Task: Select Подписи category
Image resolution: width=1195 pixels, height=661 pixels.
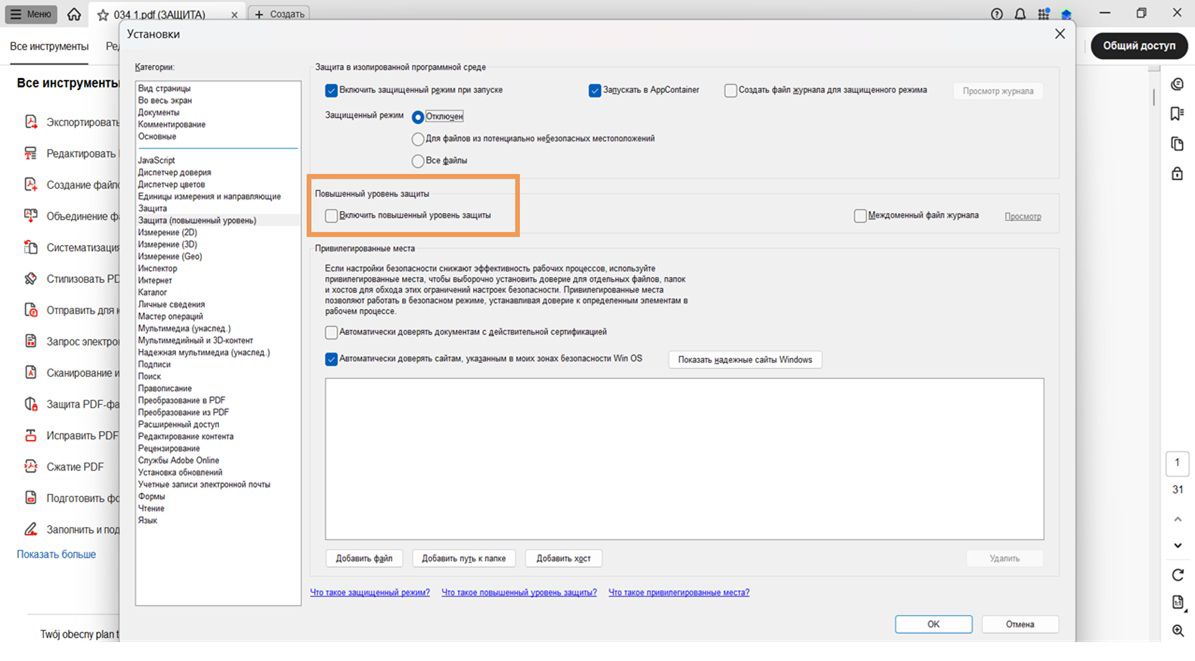Action: point(154,364)
